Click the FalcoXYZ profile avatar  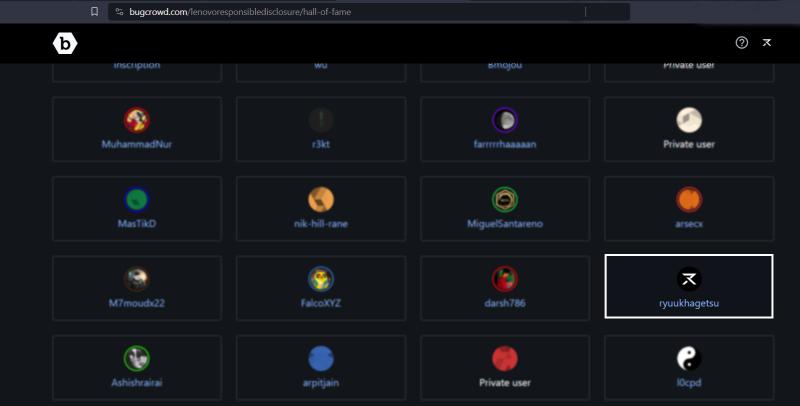321,279
